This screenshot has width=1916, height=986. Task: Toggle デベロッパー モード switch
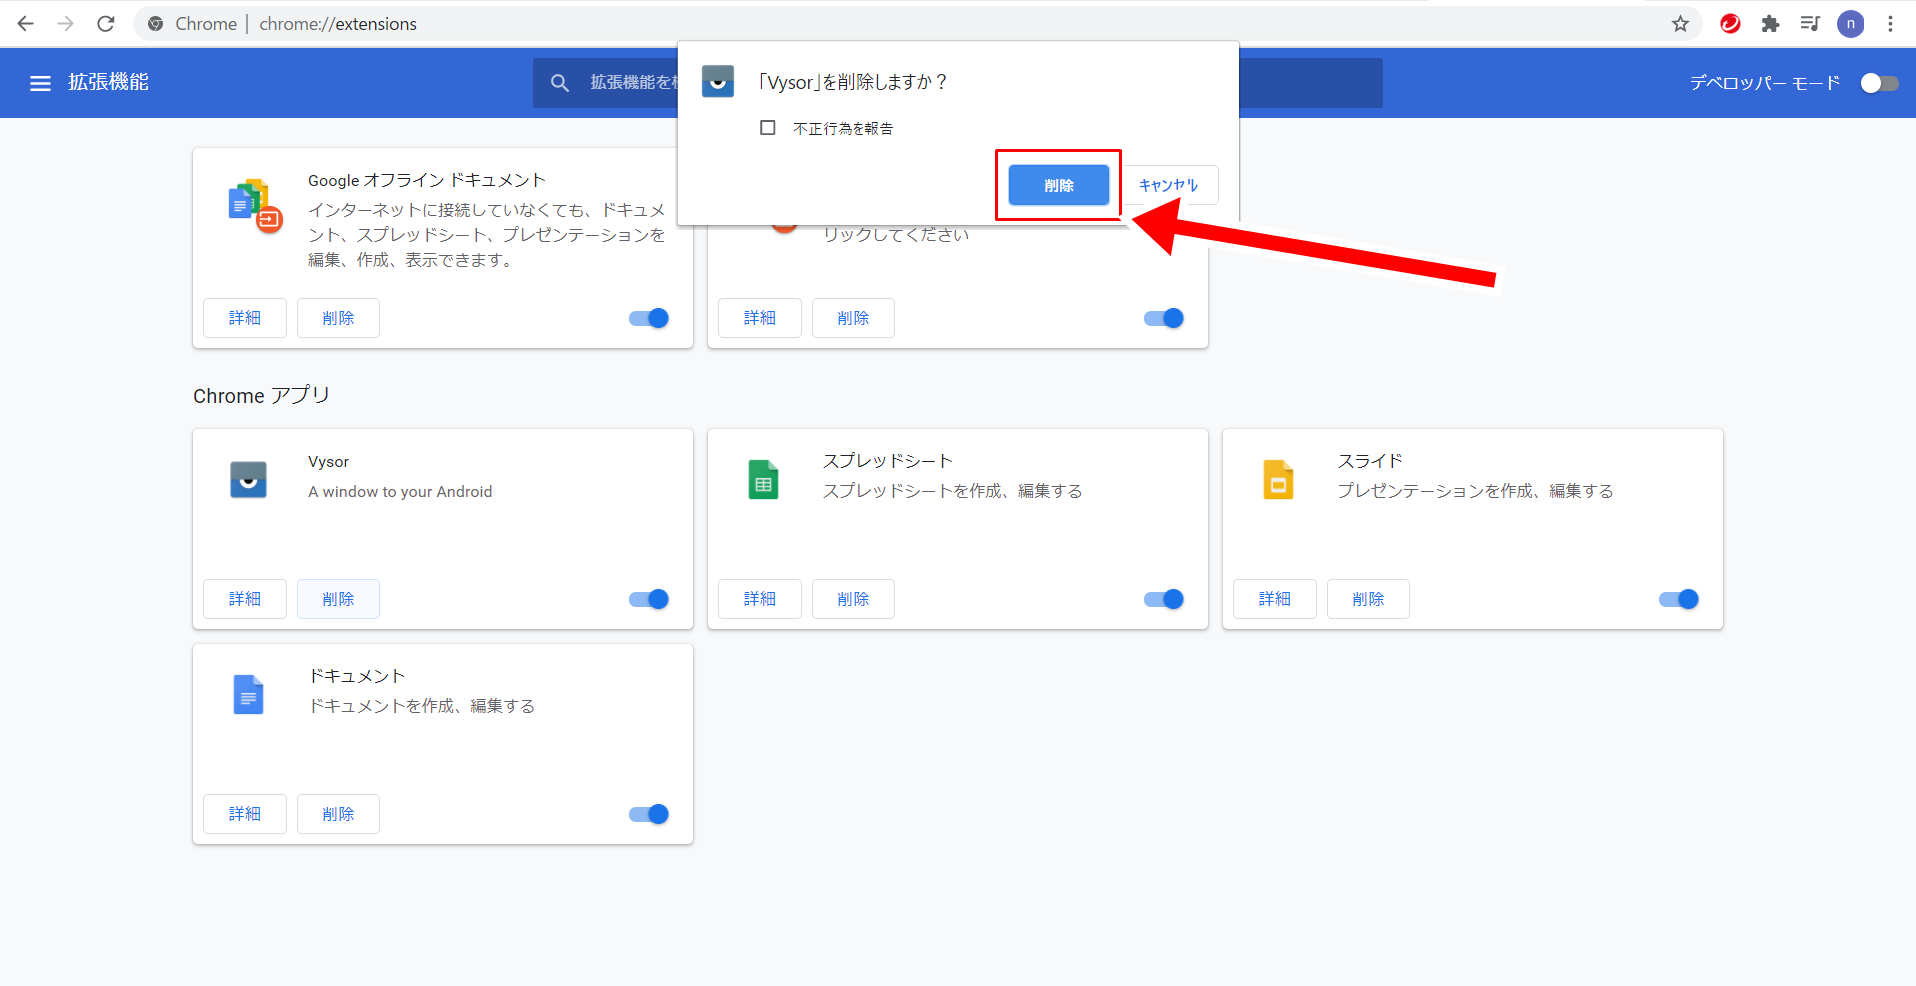[1880, 83]
